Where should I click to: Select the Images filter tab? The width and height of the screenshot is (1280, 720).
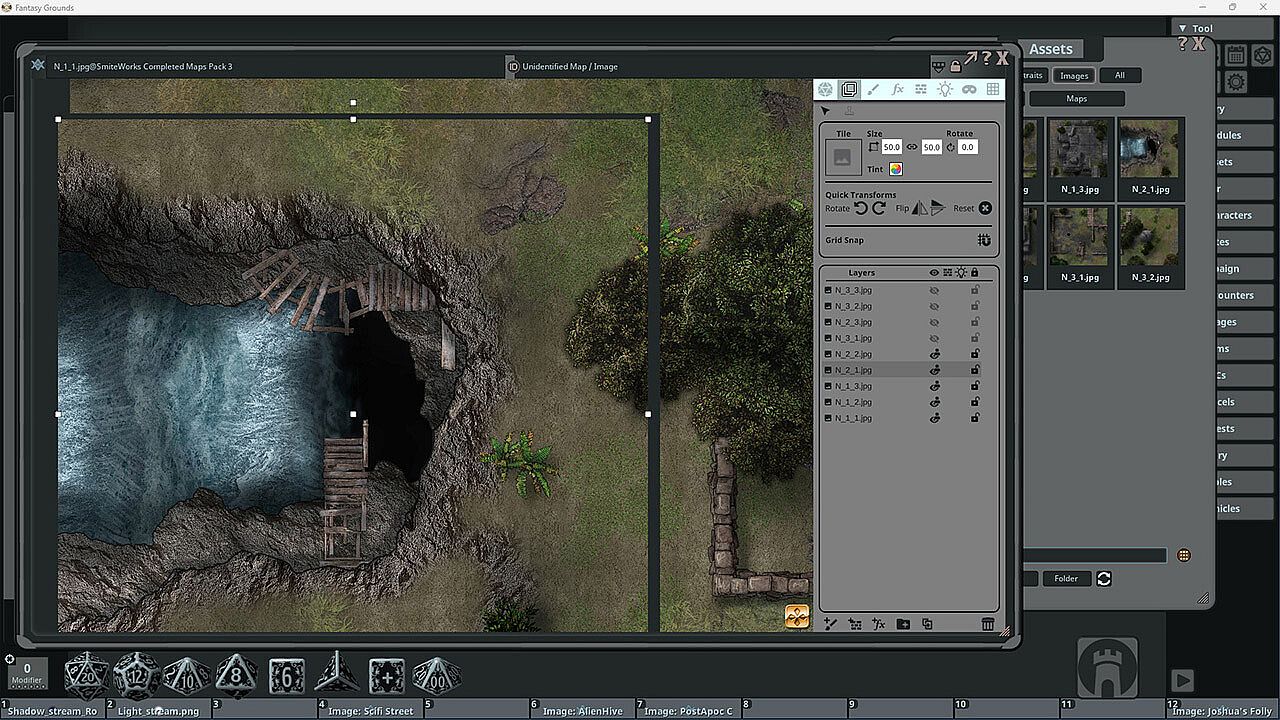coord(1074,76)
